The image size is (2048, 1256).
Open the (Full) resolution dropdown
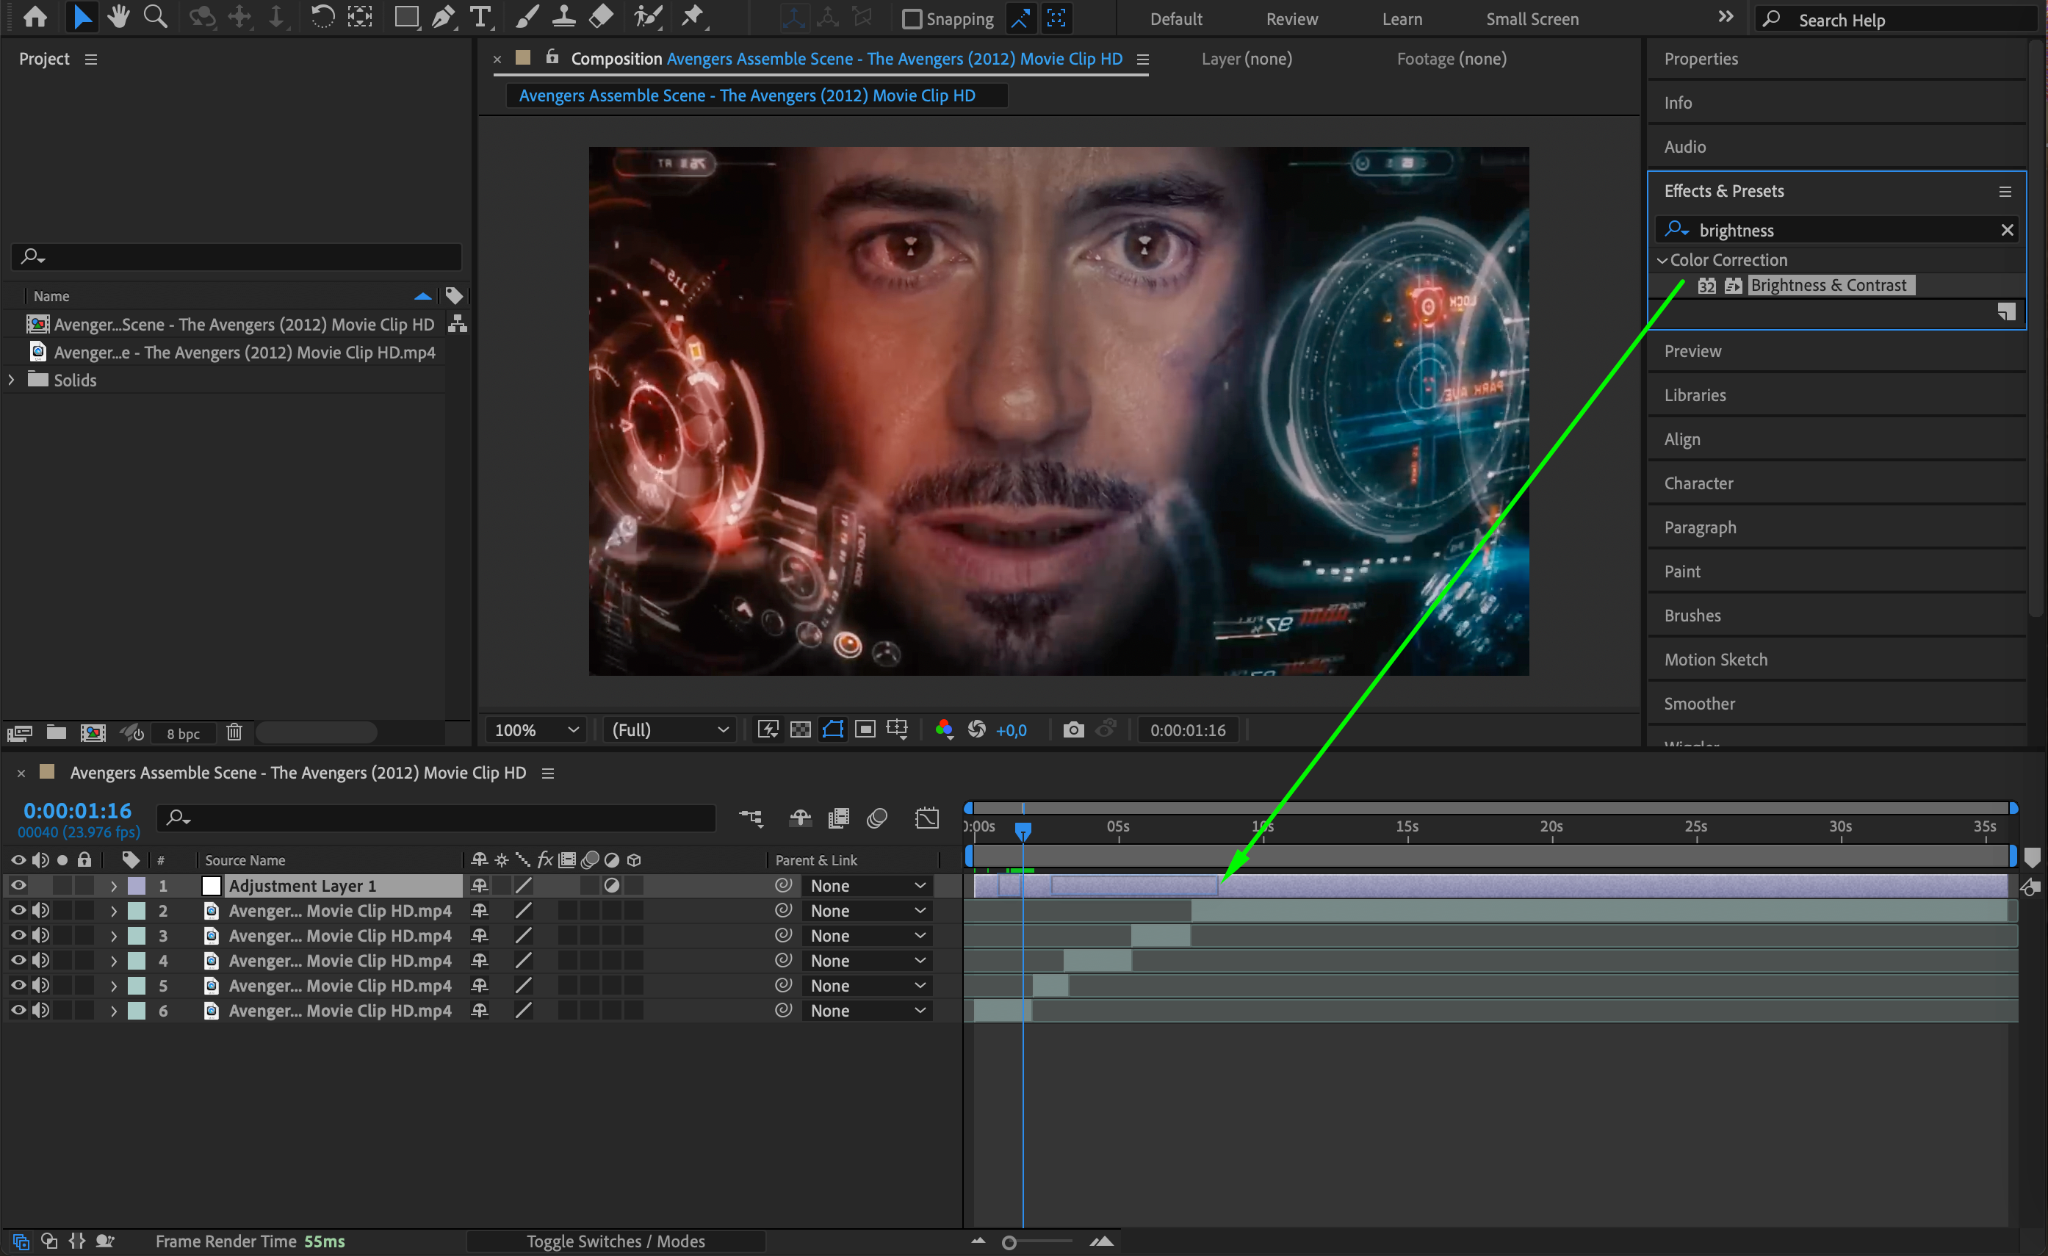[669, 730]
